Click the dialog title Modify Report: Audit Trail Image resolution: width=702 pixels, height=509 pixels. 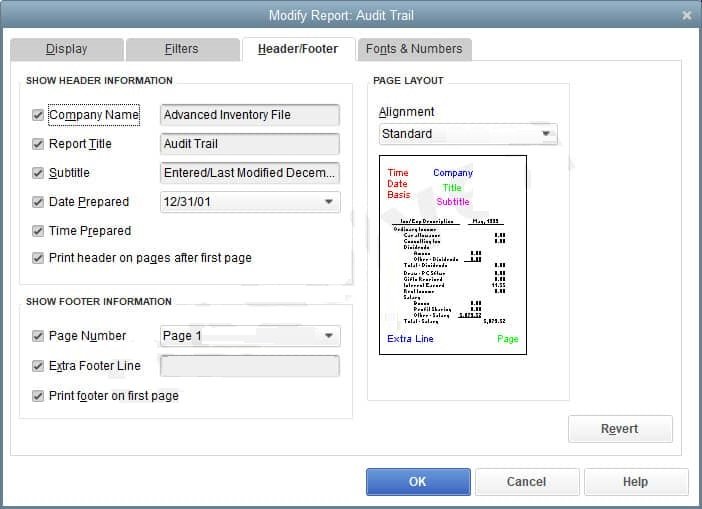341,16
